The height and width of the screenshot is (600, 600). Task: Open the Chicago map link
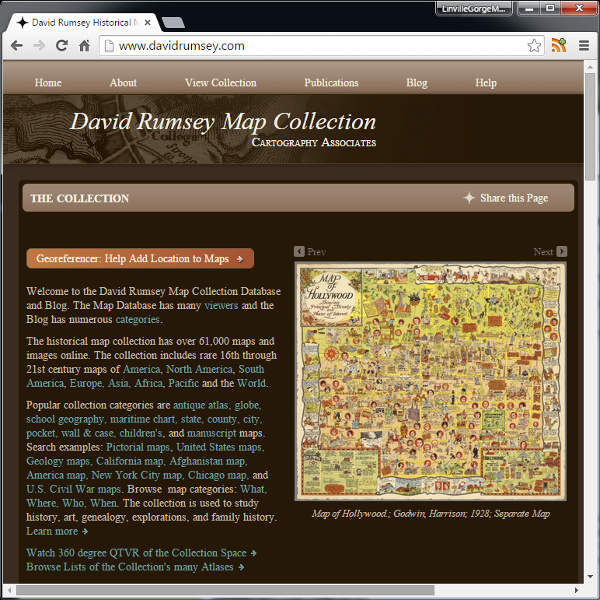tap(217, 475)
